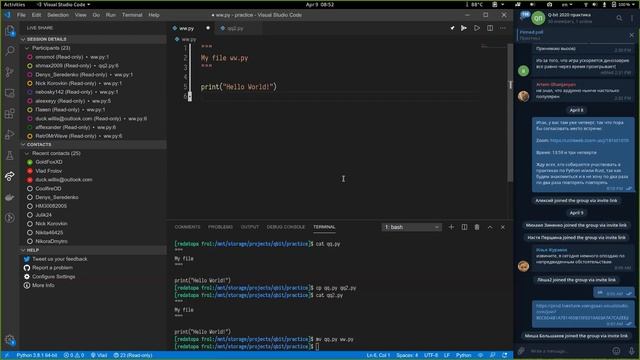Click UTF-8 encoding in status bar
This screenshot has height=360, width=640.
(x=431, y=355)
